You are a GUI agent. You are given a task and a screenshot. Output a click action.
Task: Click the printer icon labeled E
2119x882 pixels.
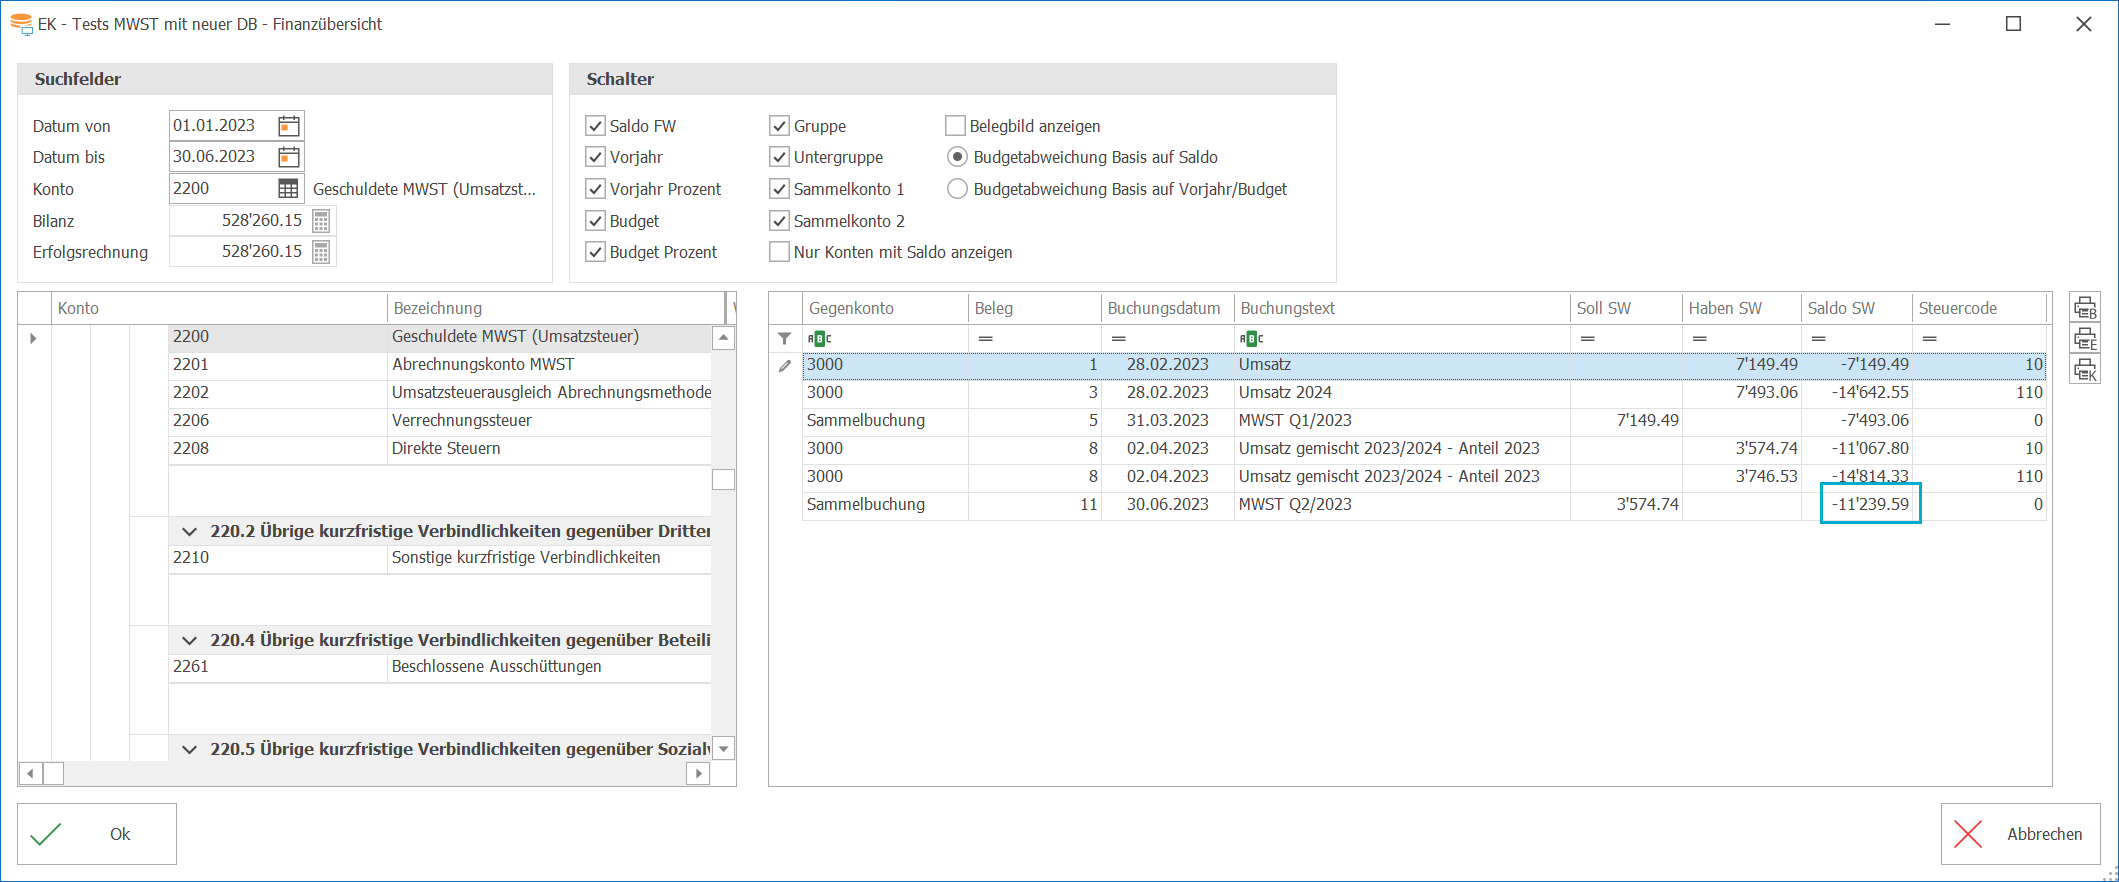2085,339
